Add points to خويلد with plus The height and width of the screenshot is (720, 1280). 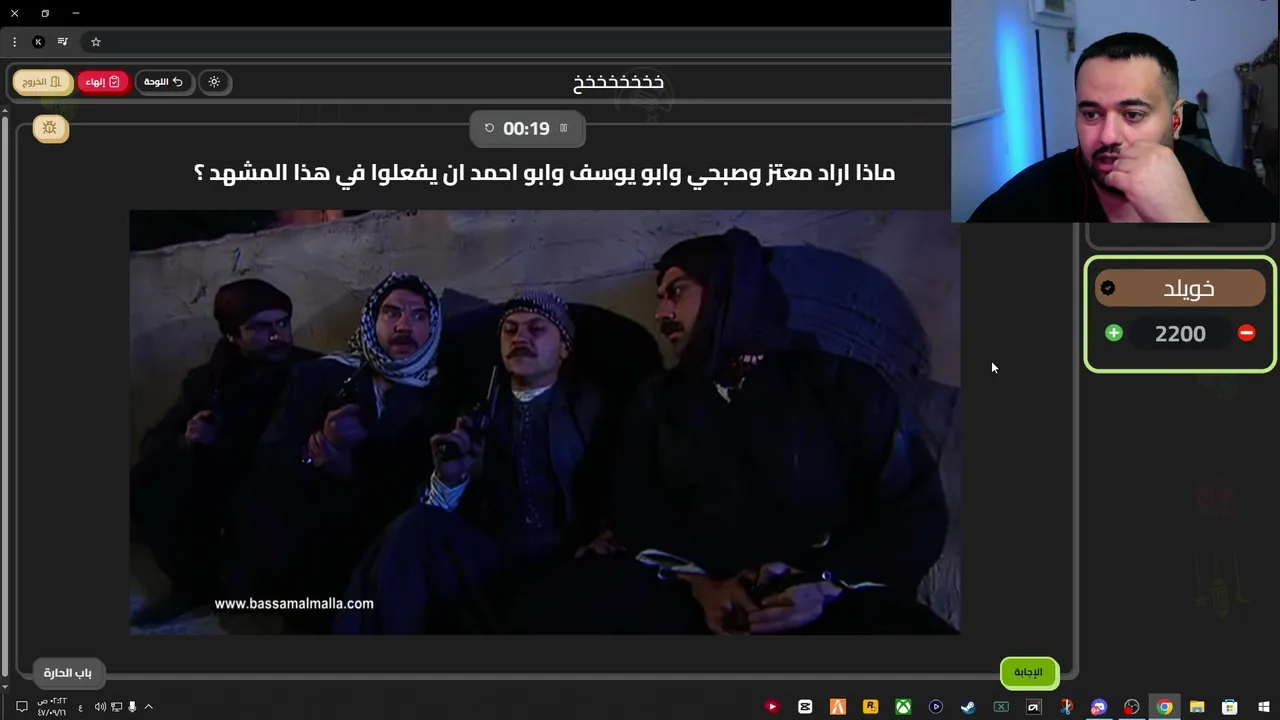tap(1114, 333)
